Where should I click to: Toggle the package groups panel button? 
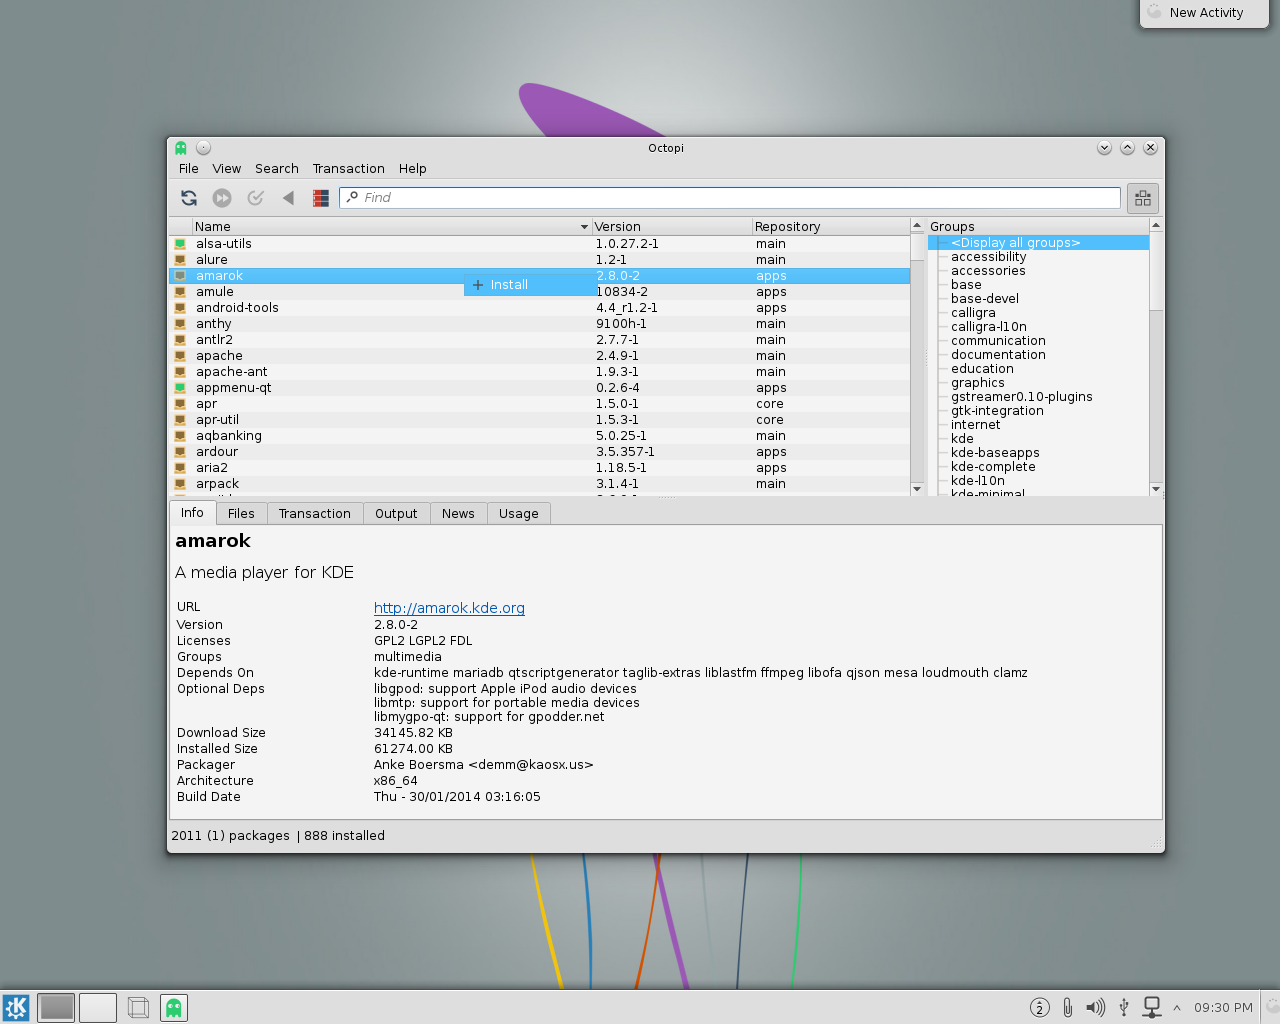pos(1143,198)
